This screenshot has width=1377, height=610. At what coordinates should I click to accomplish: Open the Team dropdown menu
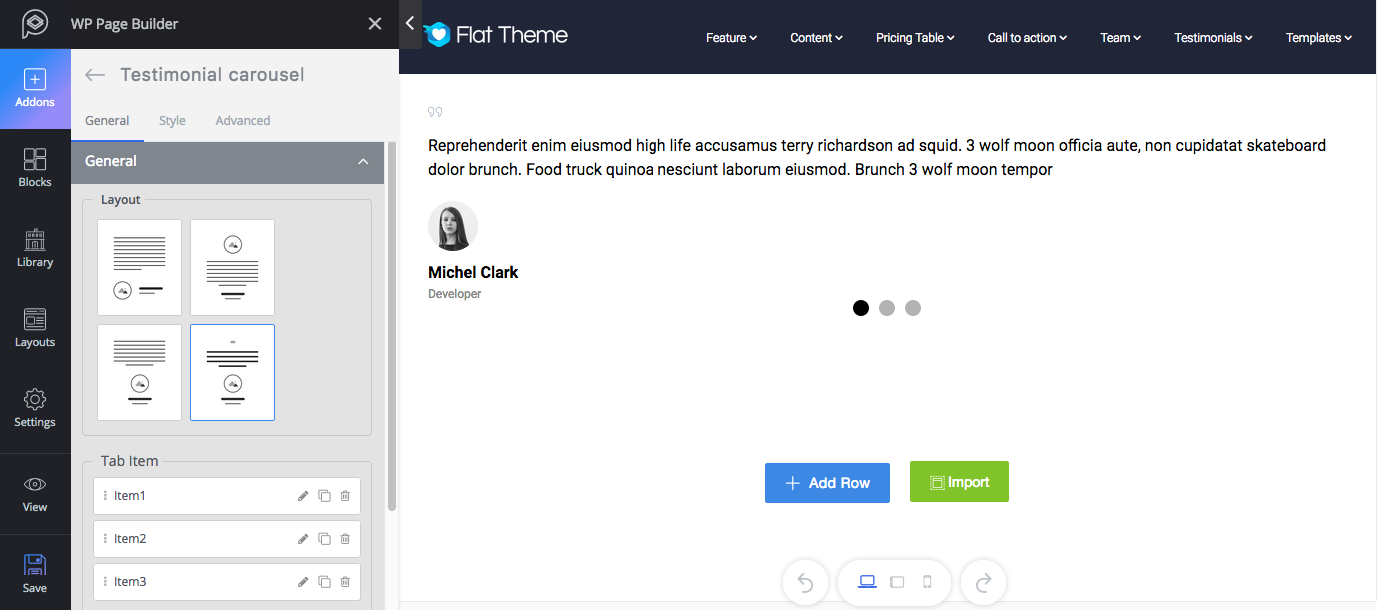[1121, 38]
